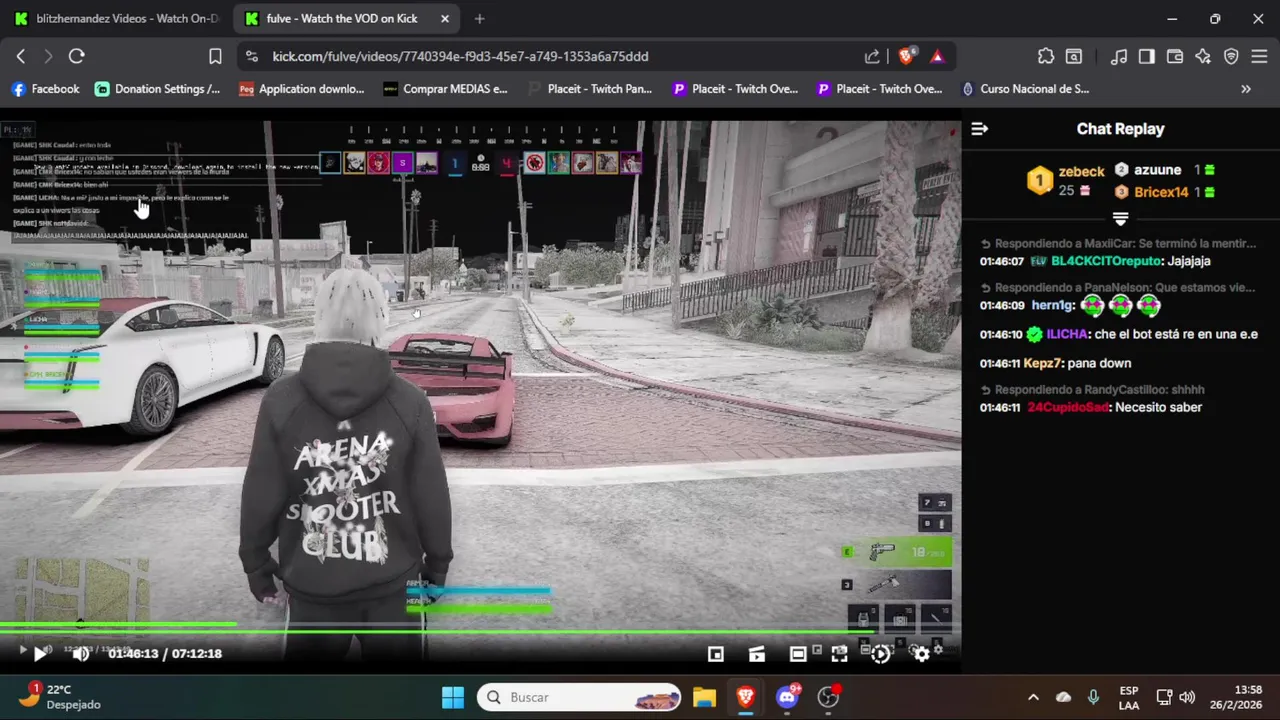This screenshot has height=720, width=1280.
Task: Expand the chat leaderboard with the down arrow
Action: click(1120, 218)
